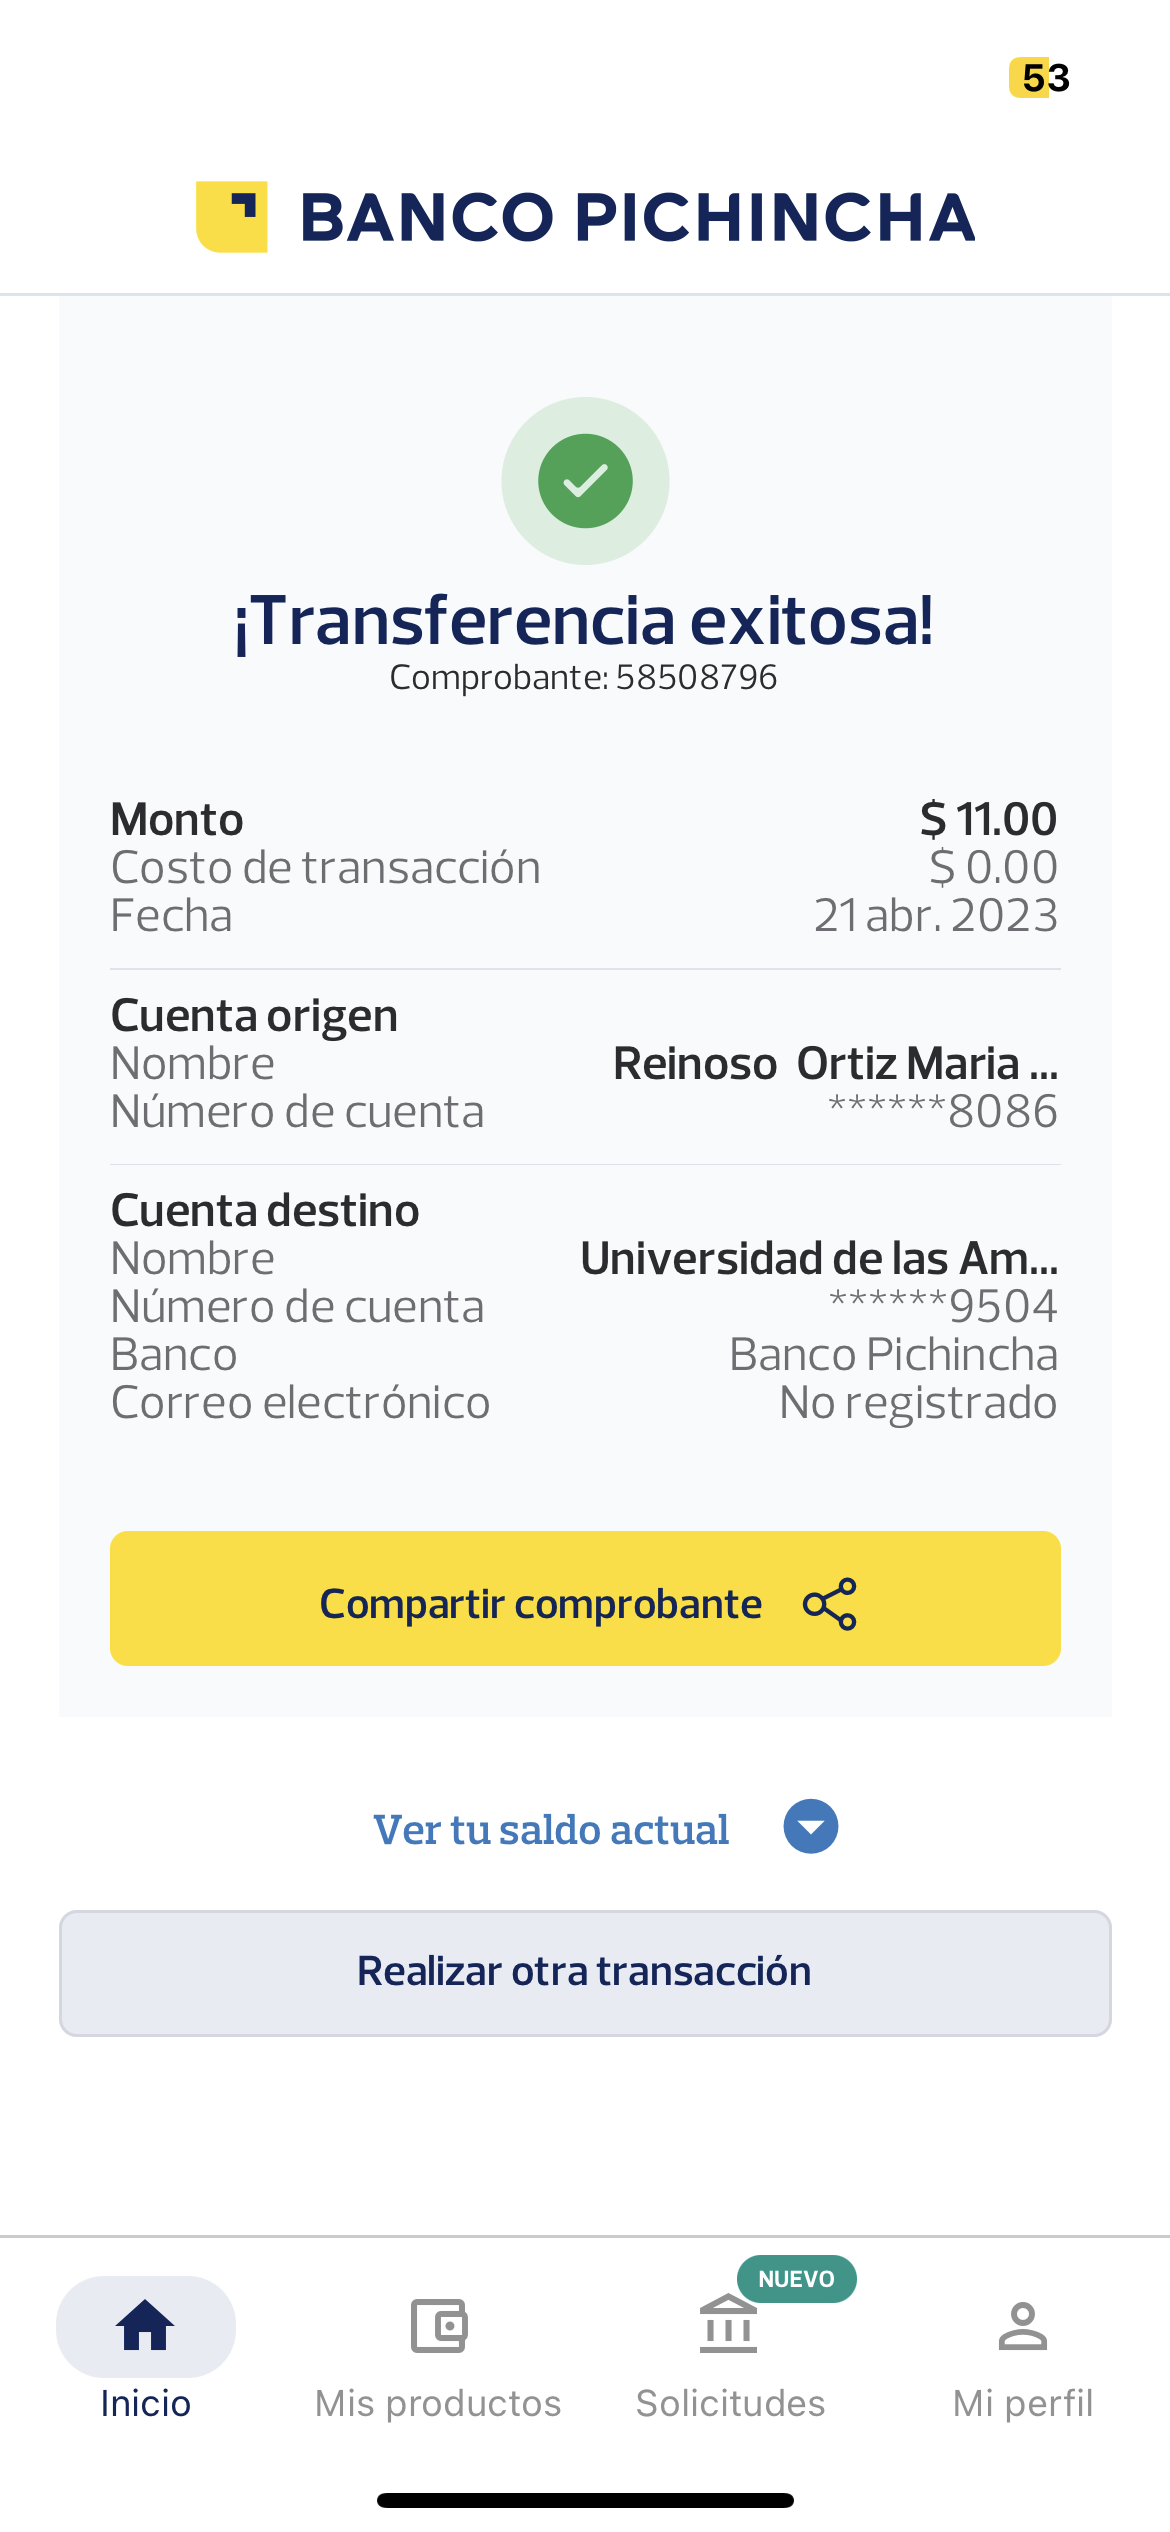The image size is (1170, 2532).
Task: Expand balance with the blue down arrow
Action: [x=811, y=1827]
